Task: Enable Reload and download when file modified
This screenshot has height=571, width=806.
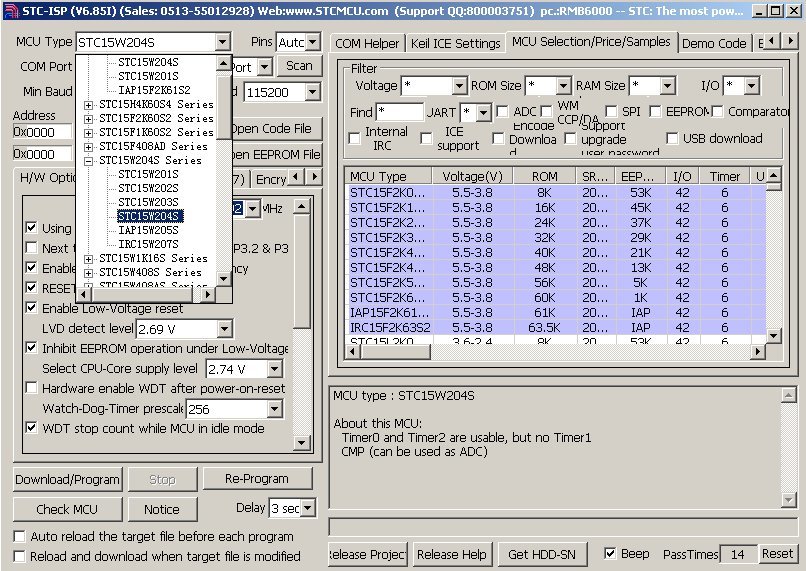Action: click(20, 556)
